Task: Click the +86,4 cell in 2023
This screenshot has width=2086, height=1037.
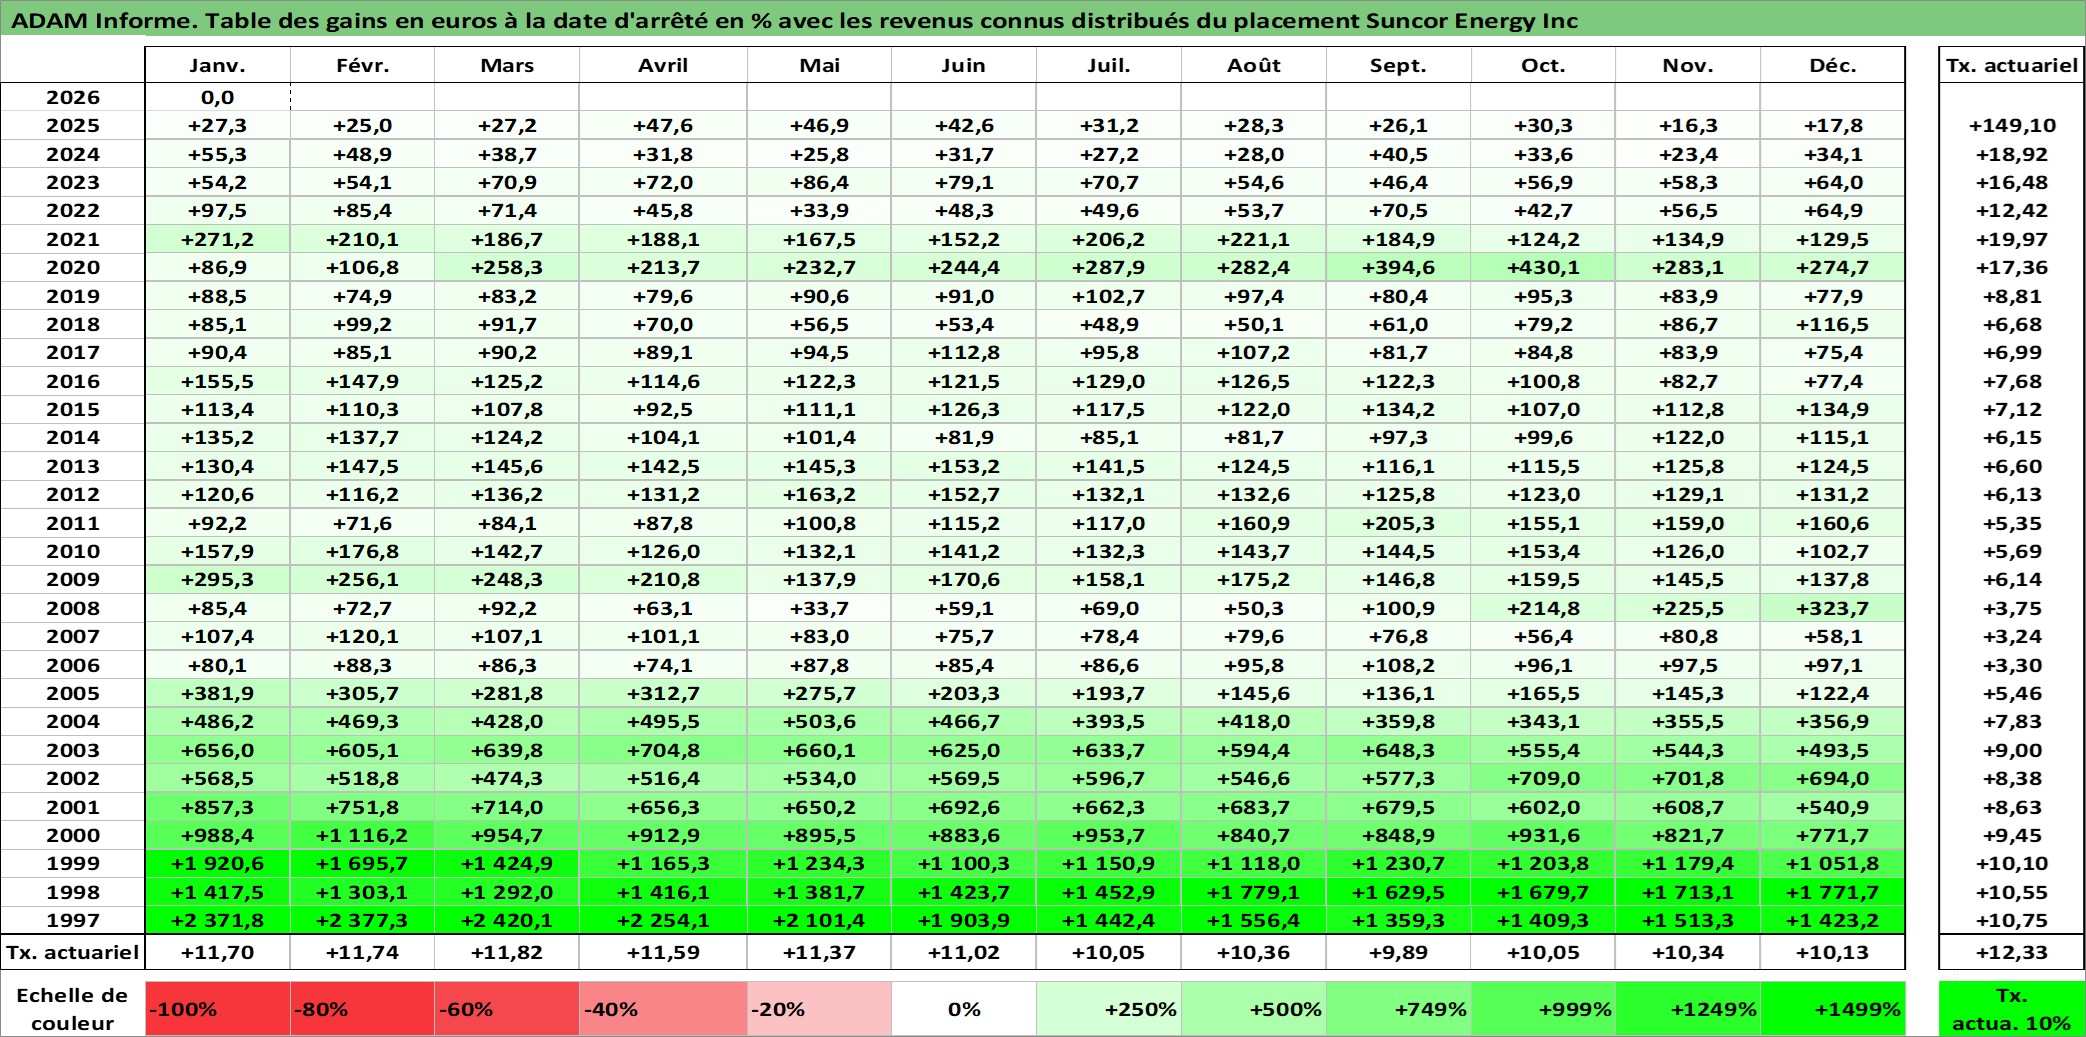Action: [819, 182]
